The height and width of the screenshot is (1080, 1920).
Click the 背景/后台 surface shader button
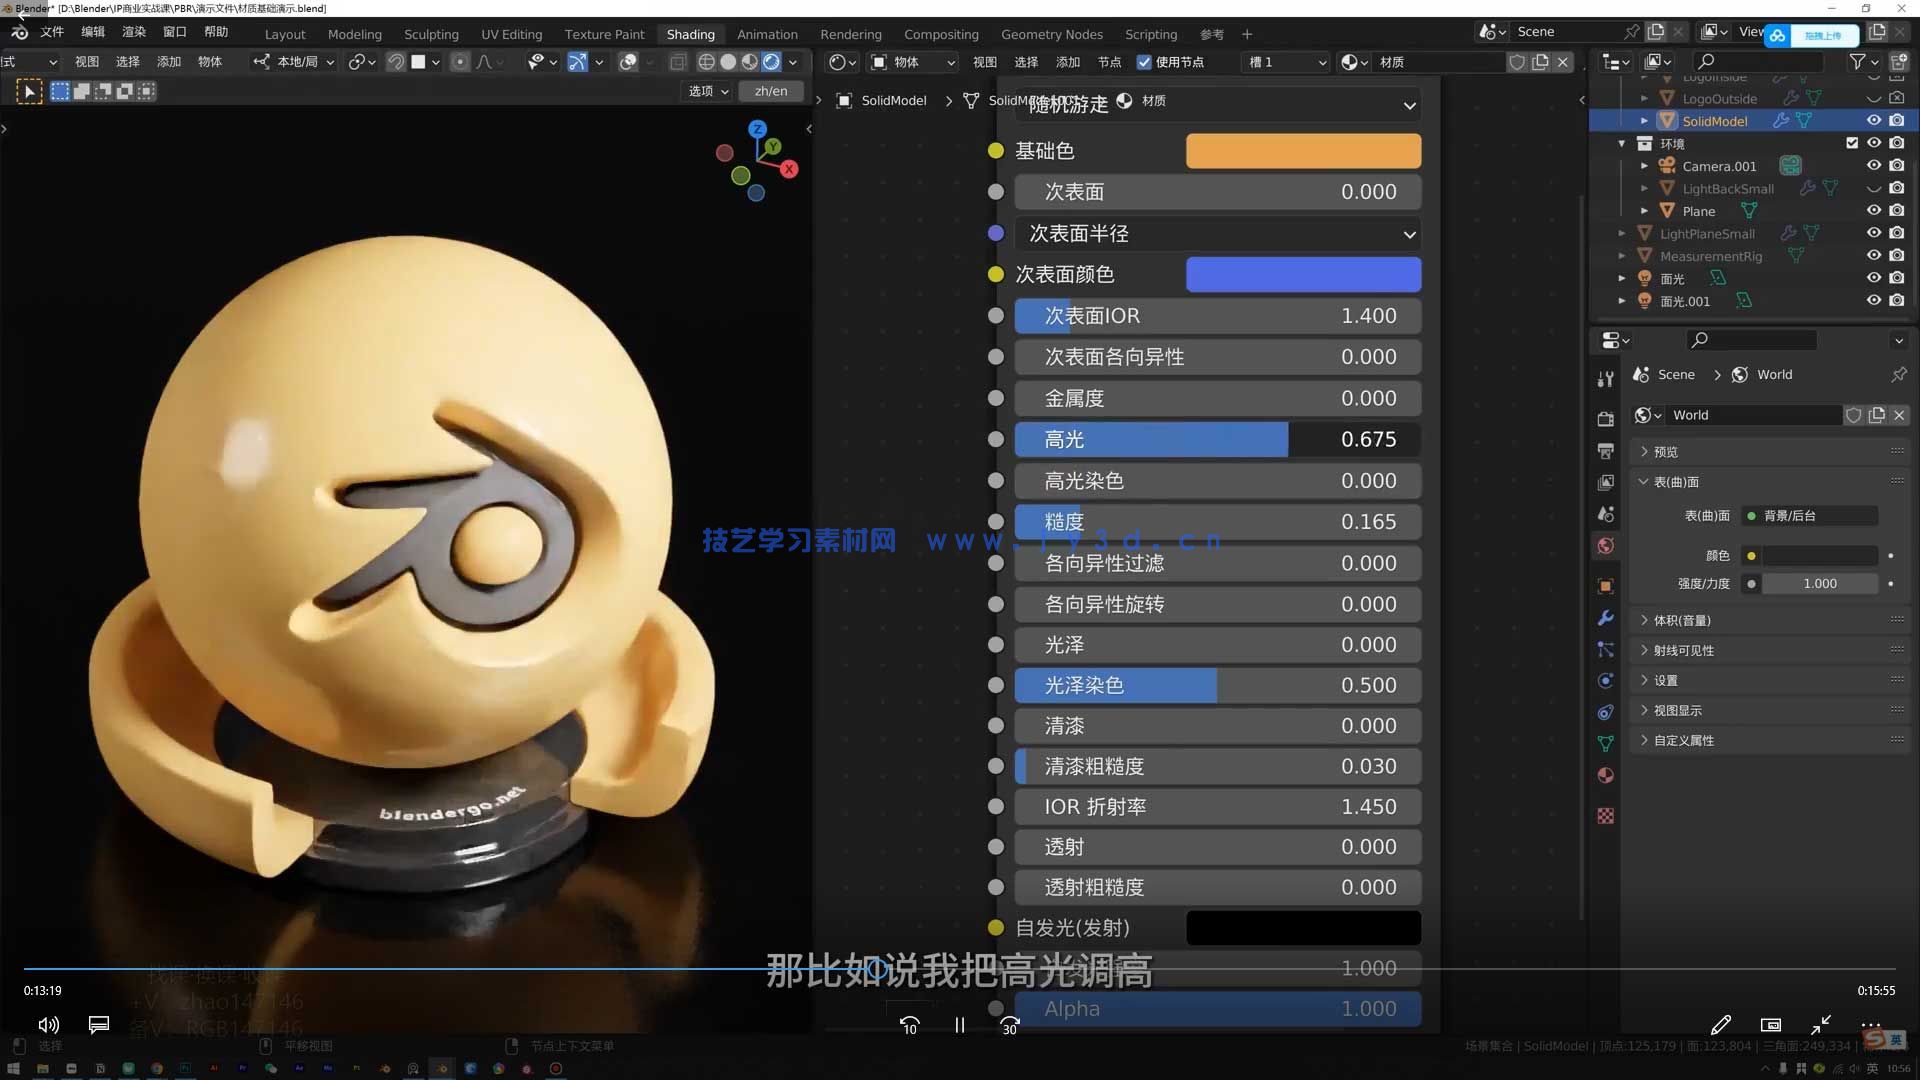click(1810, 515)
